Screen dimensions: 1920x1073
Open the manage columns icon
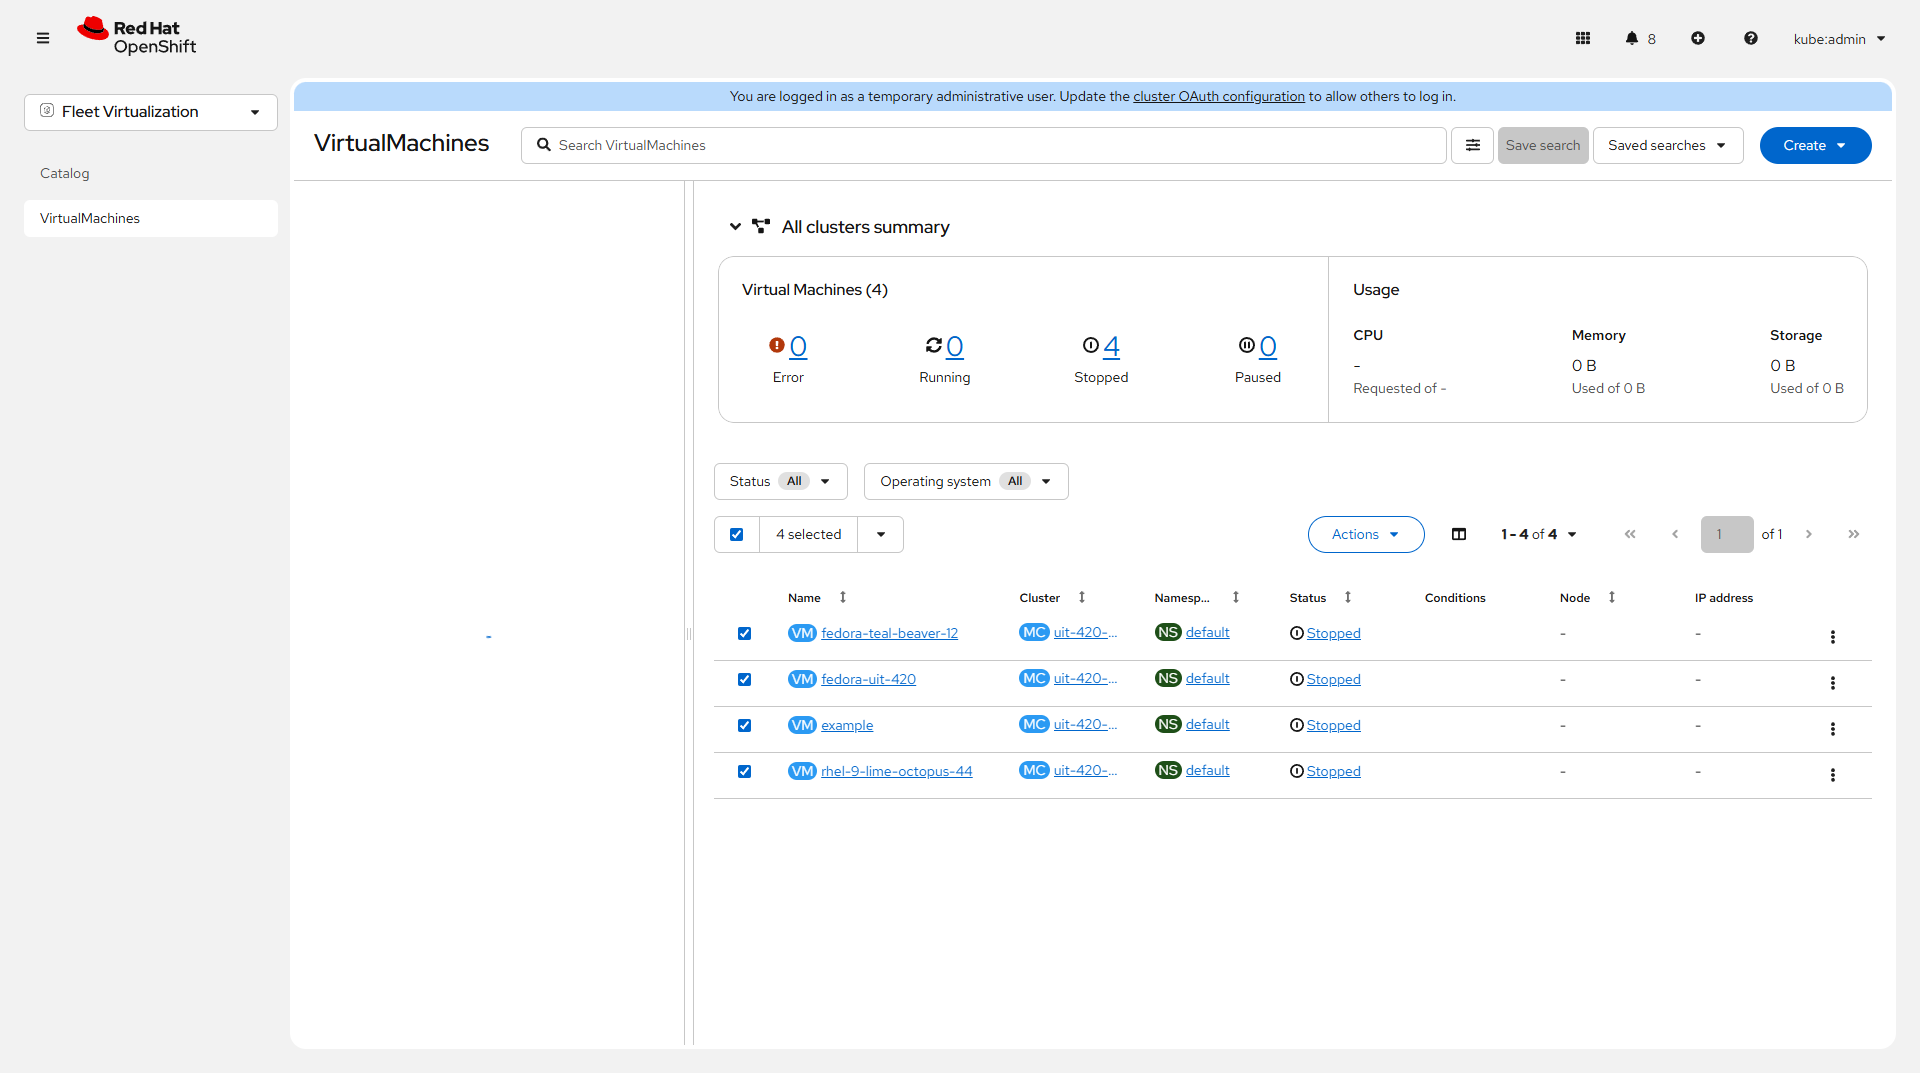tap(1459, 534)
